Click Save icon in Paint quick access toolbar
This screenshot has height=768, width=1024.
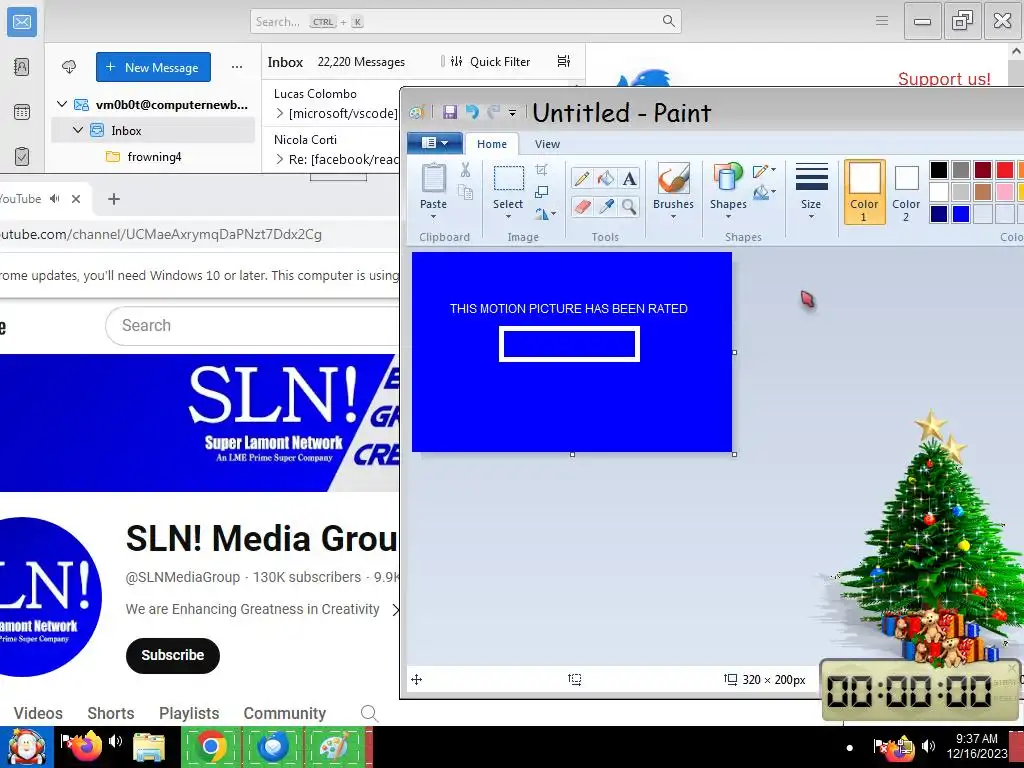click(x=450, y=112)
